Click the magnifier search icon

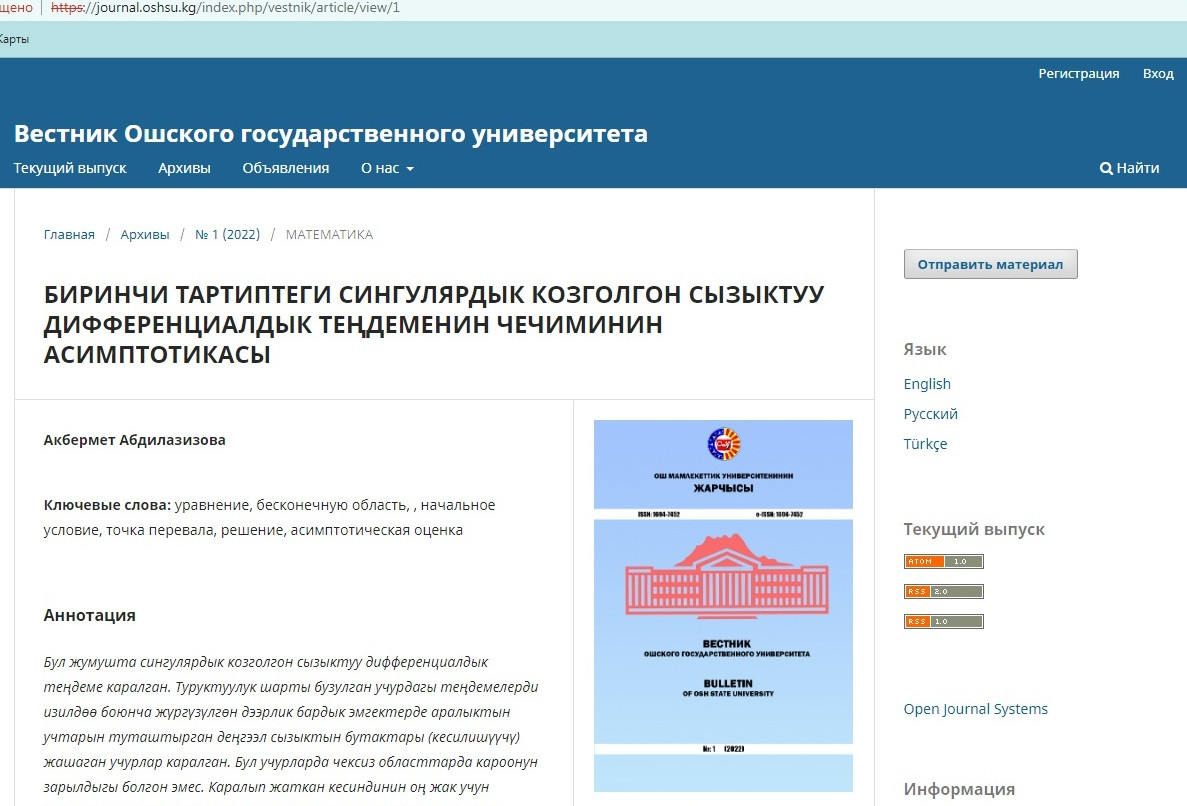(1106, 169)
